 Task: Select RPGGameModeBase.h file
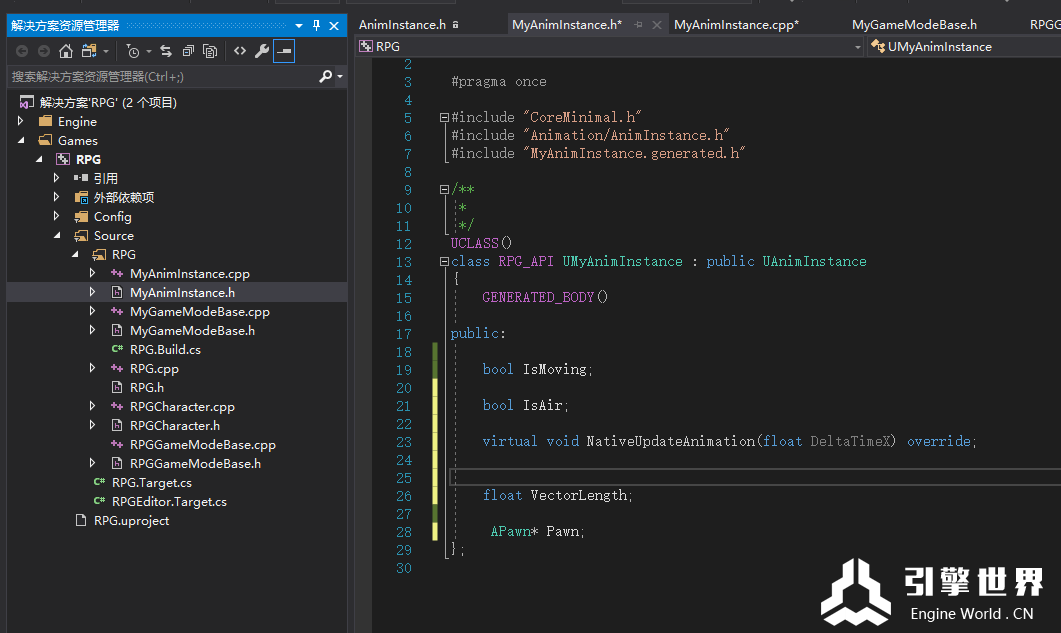click(x=195, y=463)
